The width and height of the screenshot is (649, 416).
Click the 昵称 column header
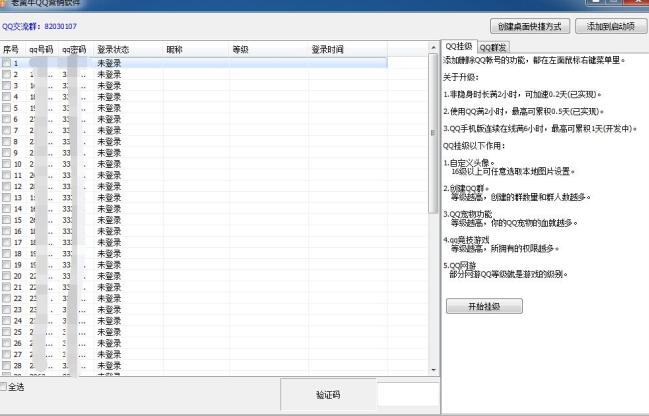pyautogui.click(x=196, y=50)
